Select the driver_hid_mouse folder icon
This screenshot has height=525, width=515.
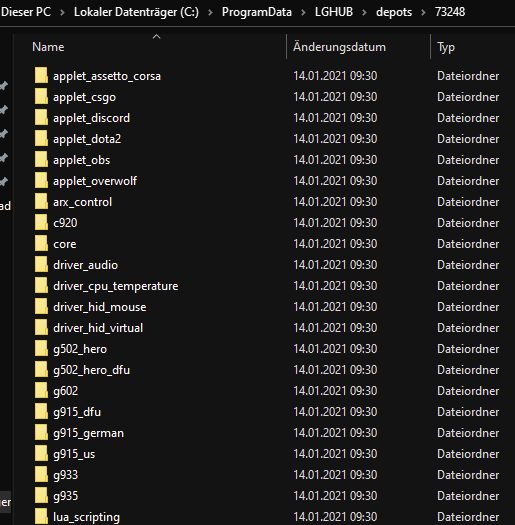[x=41, y=307]
